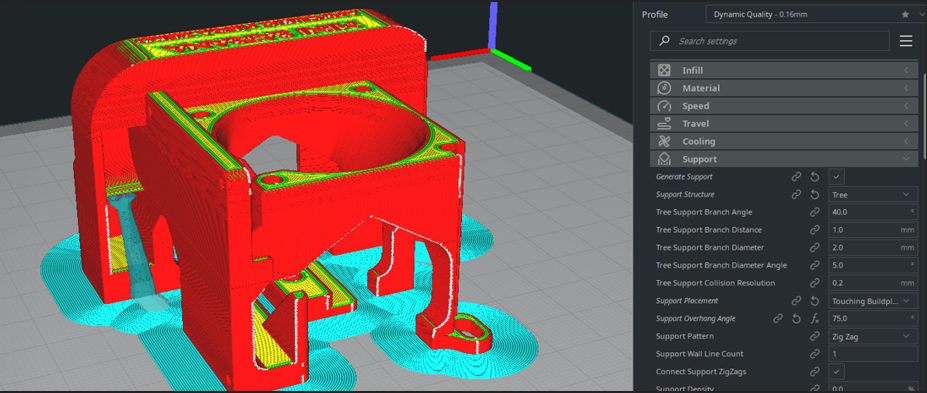Click the 'Profile' label text
Image resolution: width=927 pixels, height=393 pixels.
point(654,14)
